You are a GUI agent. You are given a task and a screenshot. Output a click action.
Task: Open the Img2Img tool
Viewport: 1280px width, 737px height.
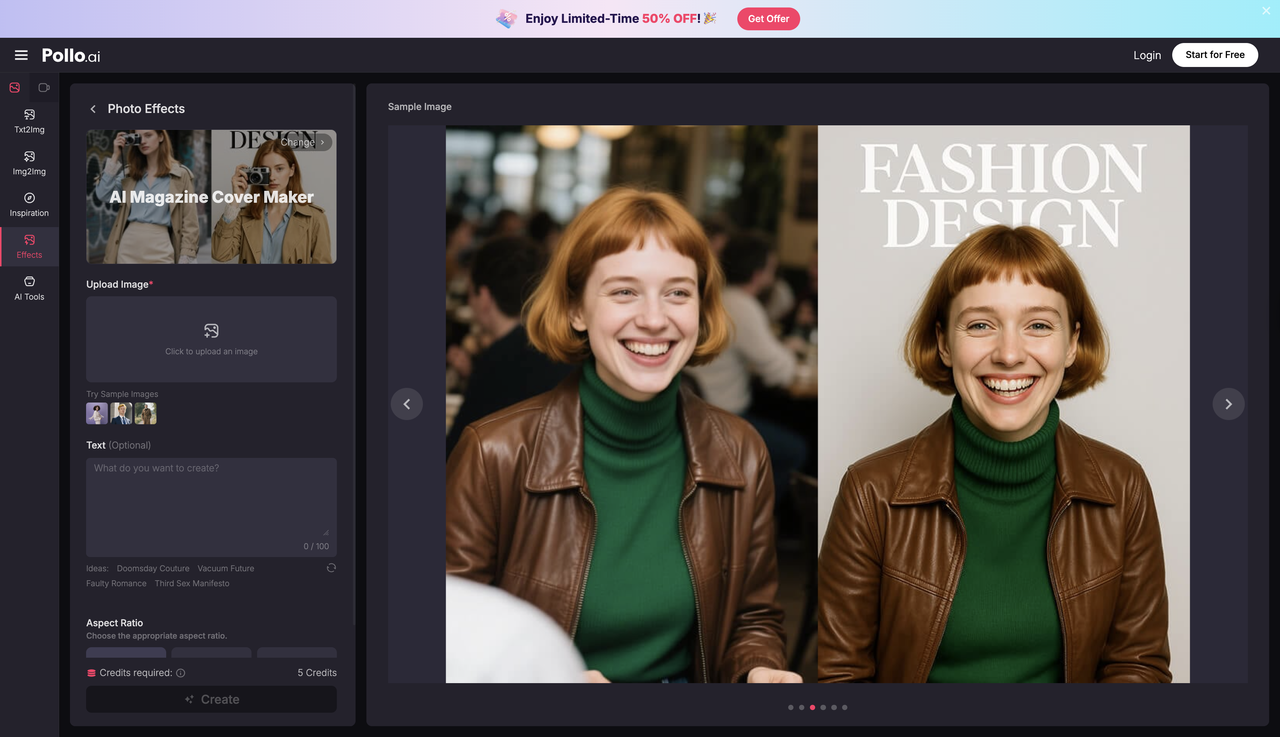pyautogui.click(x=29, y=163)
